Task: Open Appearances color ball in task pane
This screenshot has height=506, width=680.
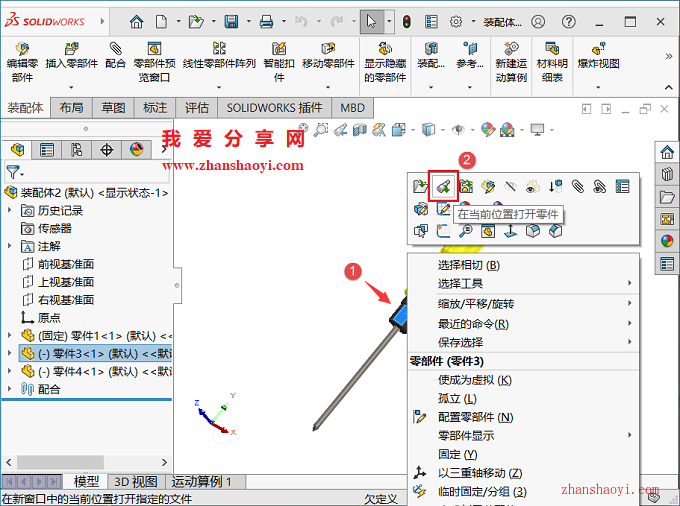Action: [667, 241]
